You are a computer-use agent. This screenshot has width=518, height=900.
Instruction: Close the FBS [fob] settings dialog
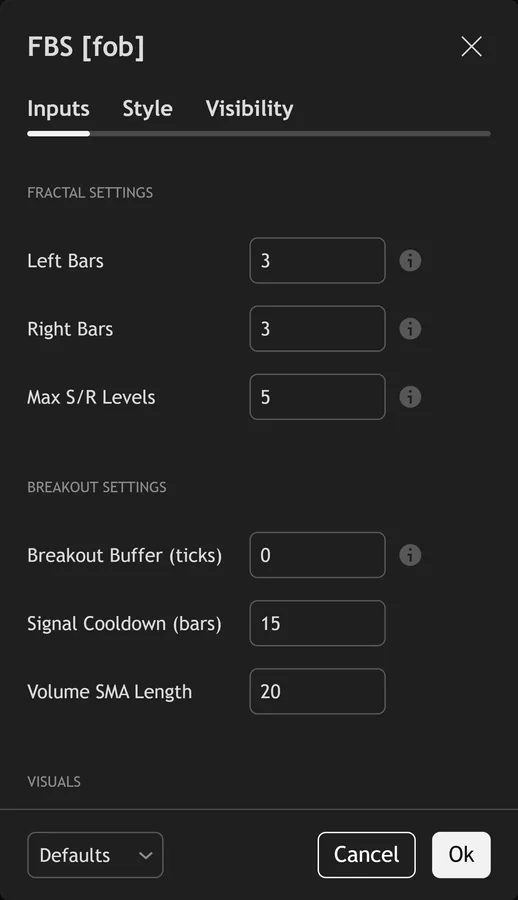[471, 46]
